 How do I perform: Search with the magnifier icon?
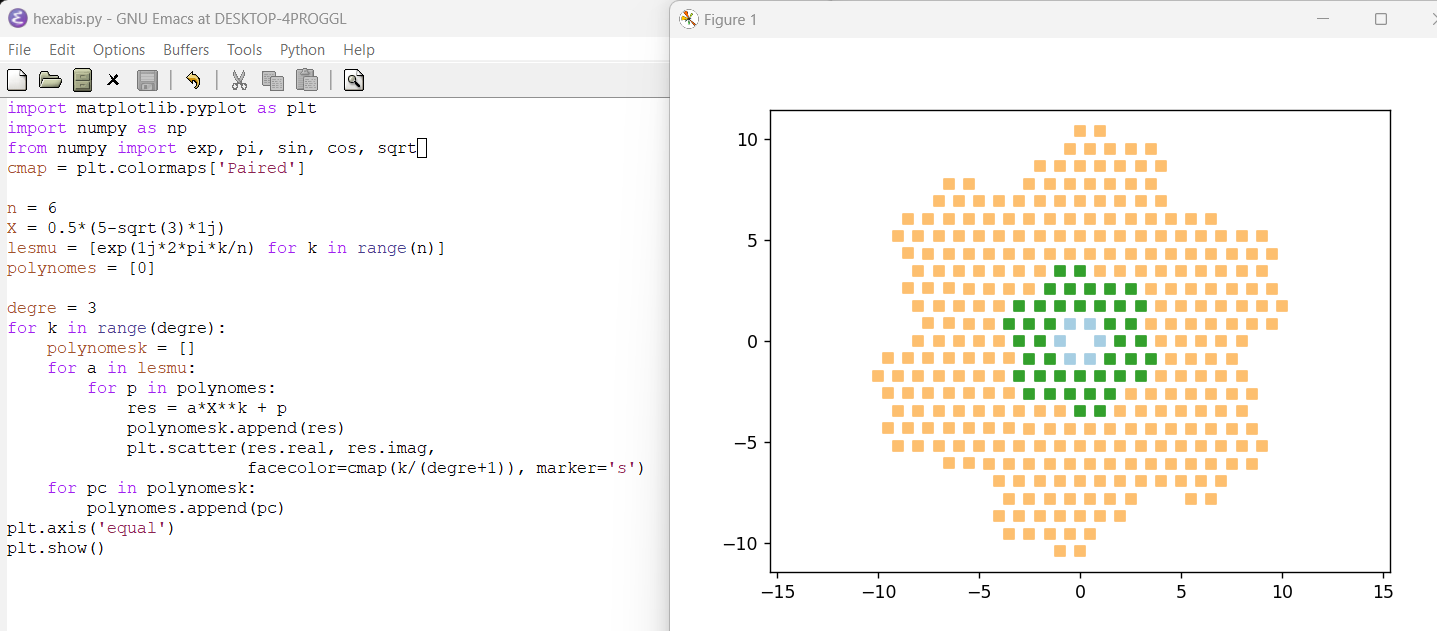(x=353, y=80)
